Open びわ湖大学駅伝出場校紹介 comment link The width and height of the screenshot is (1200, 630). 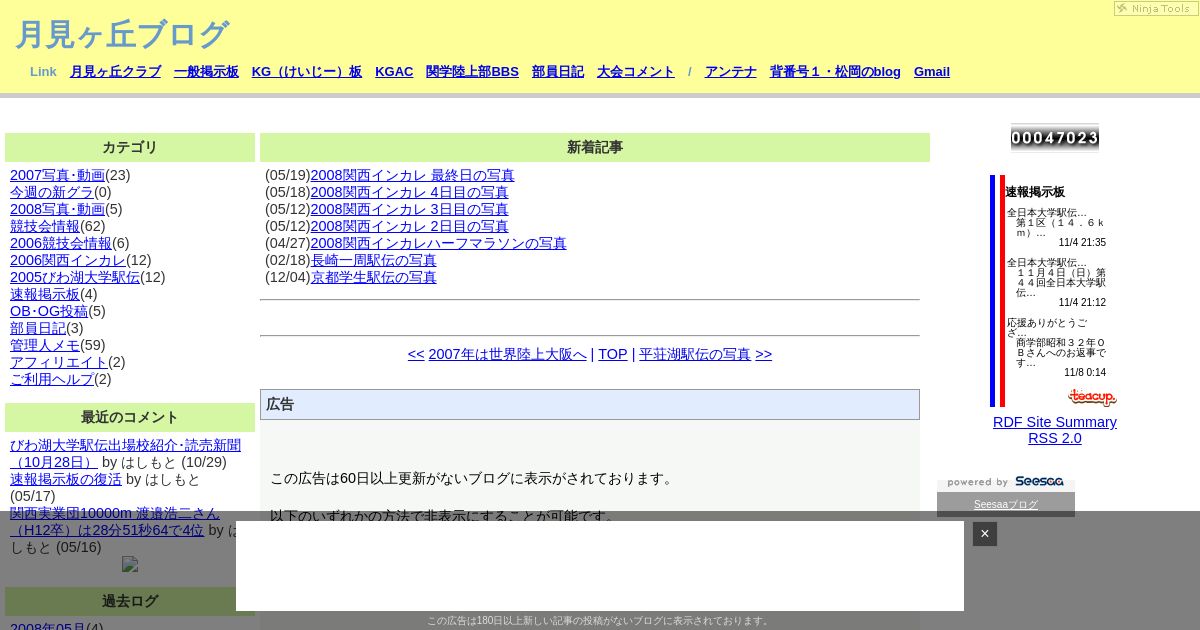125,453
